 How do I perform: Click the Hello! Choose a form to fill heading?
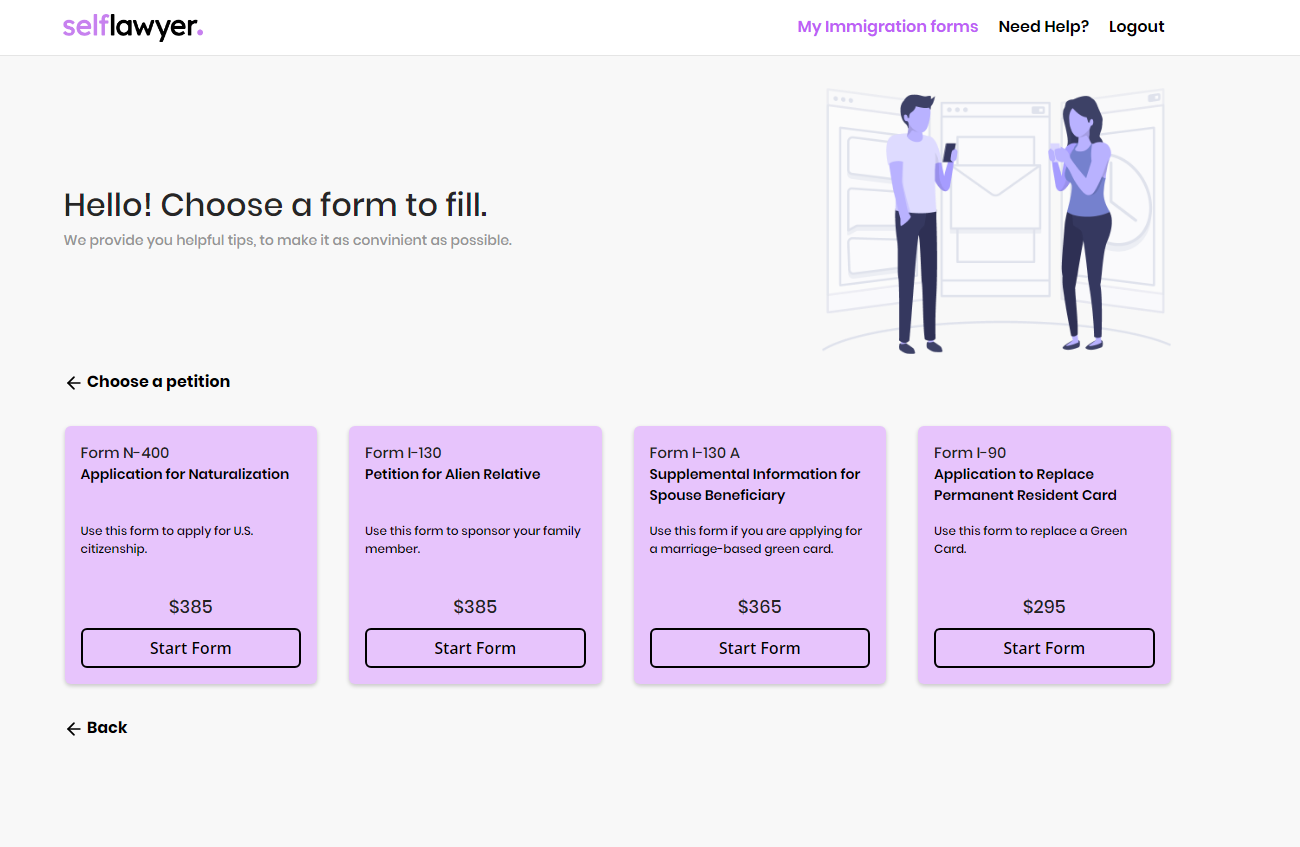click(275, 205)
